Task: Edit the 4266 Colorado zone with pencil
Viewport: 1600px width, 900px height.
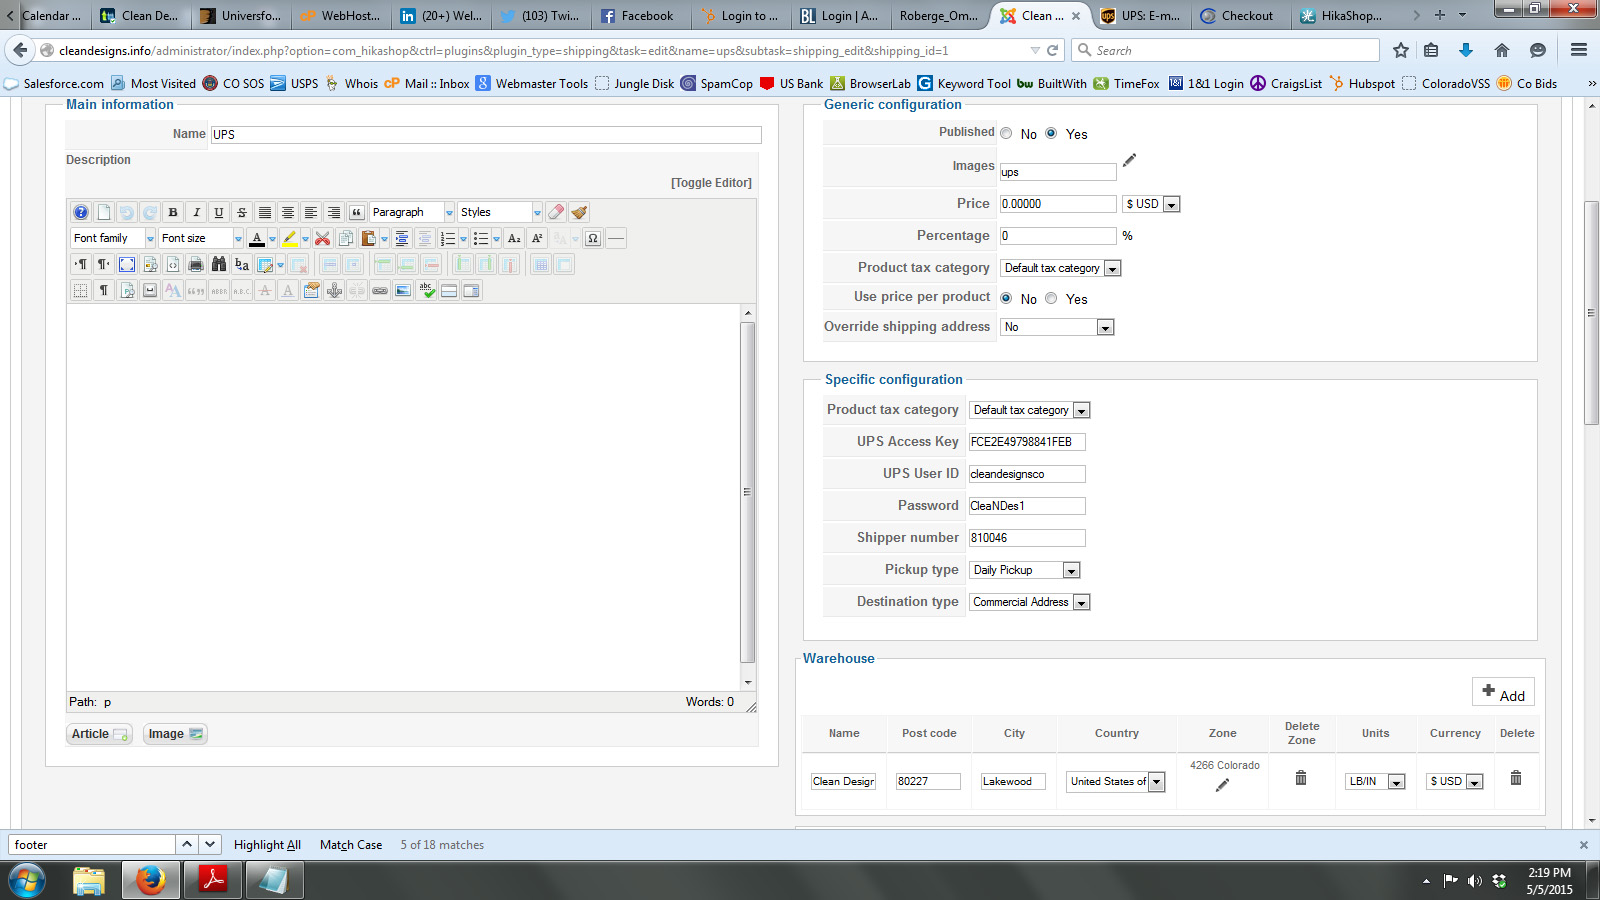Action: point(1222,785)
